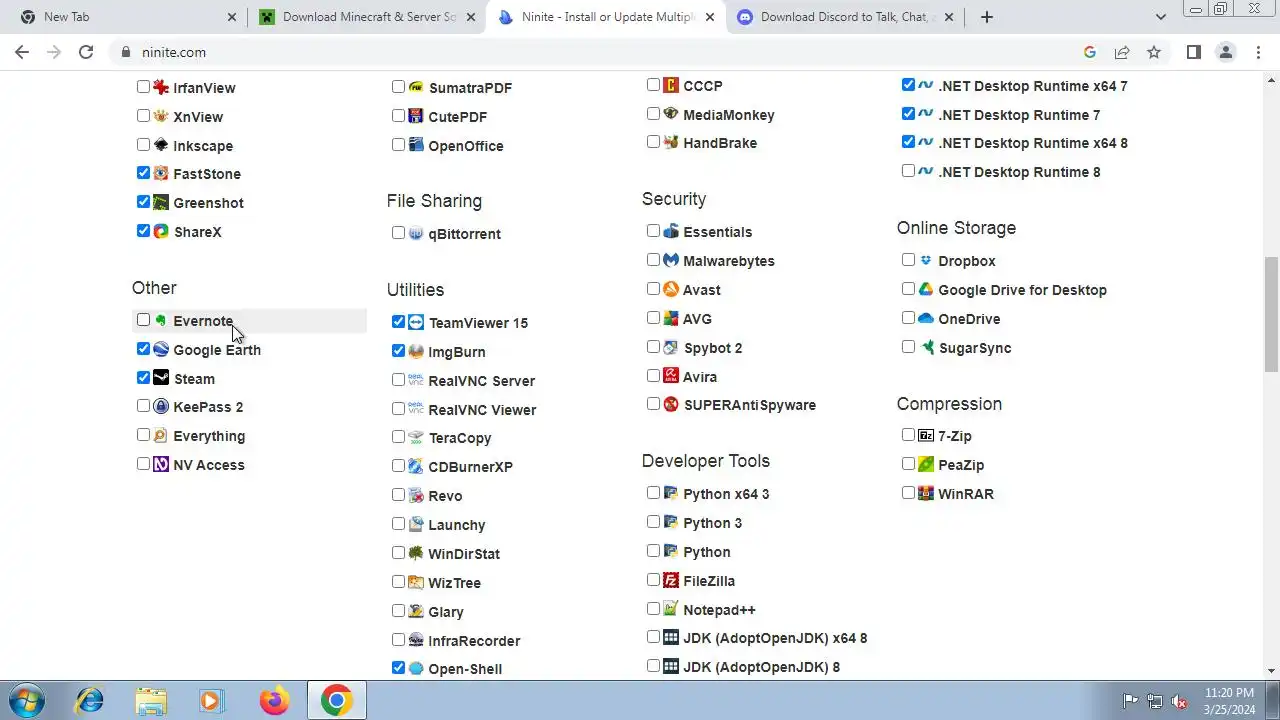Click the Malwarebytes icon
1280x720 pixels.
coord(671,260)
